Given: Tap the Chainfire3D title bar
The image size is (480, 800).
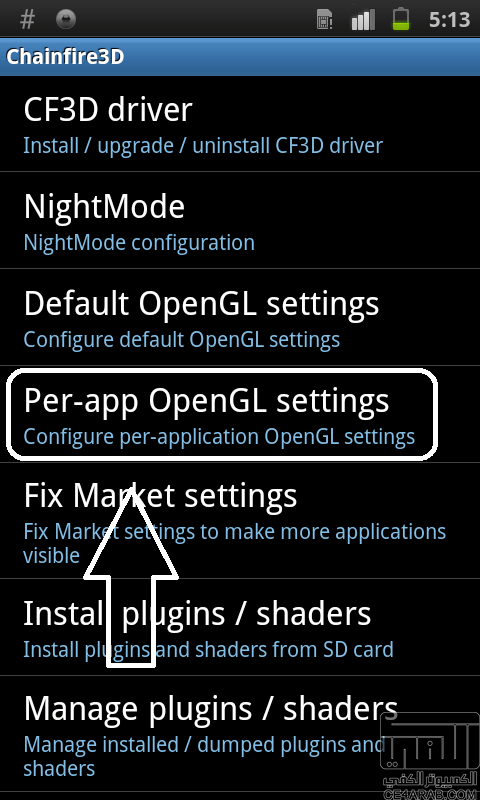Looking at the screenshot, I should coord(240,57).
